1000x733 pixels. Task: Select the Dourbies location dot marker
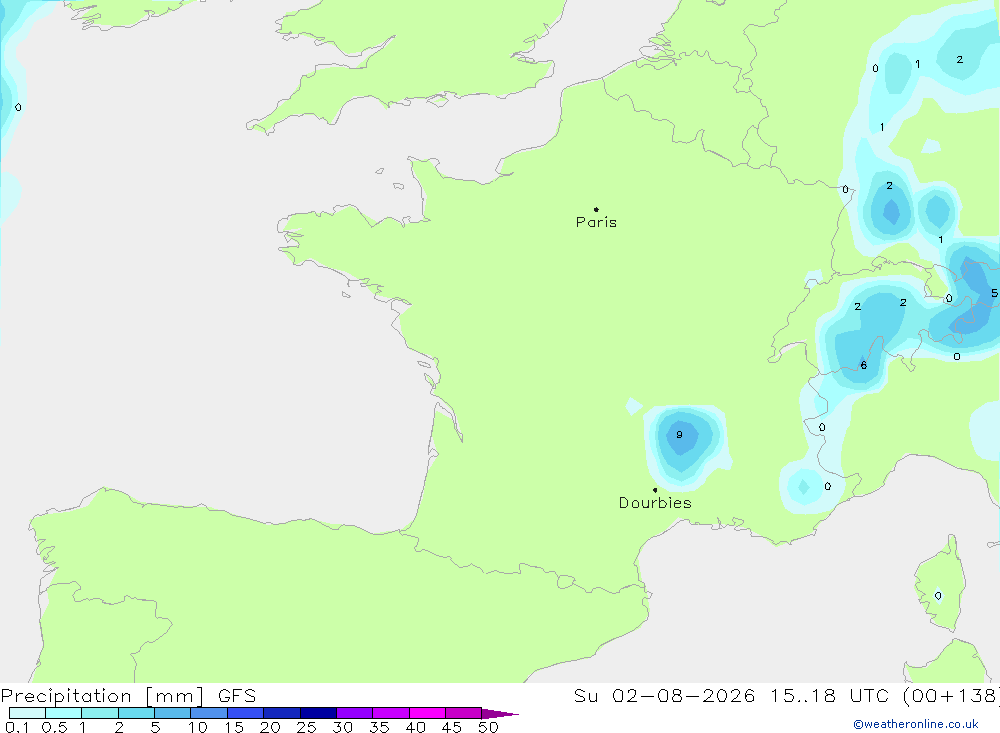[x=655, y=490]
